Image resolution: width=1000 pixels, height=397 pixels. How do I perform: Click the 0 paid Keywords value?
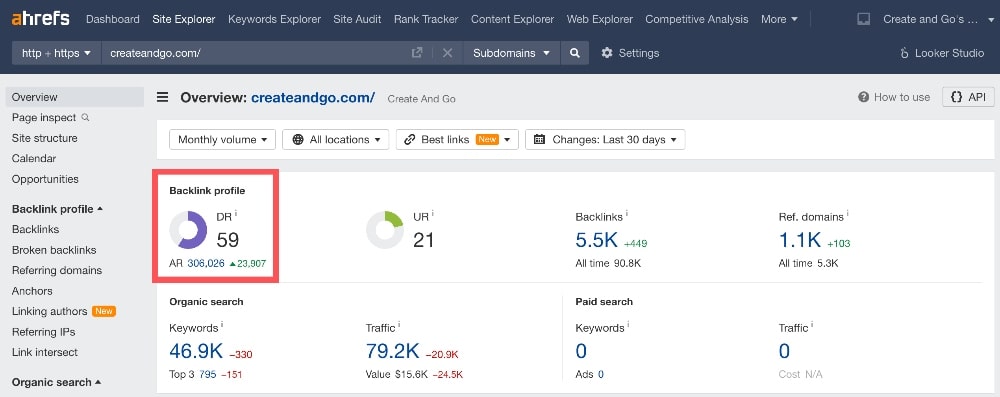coord(581,351)
